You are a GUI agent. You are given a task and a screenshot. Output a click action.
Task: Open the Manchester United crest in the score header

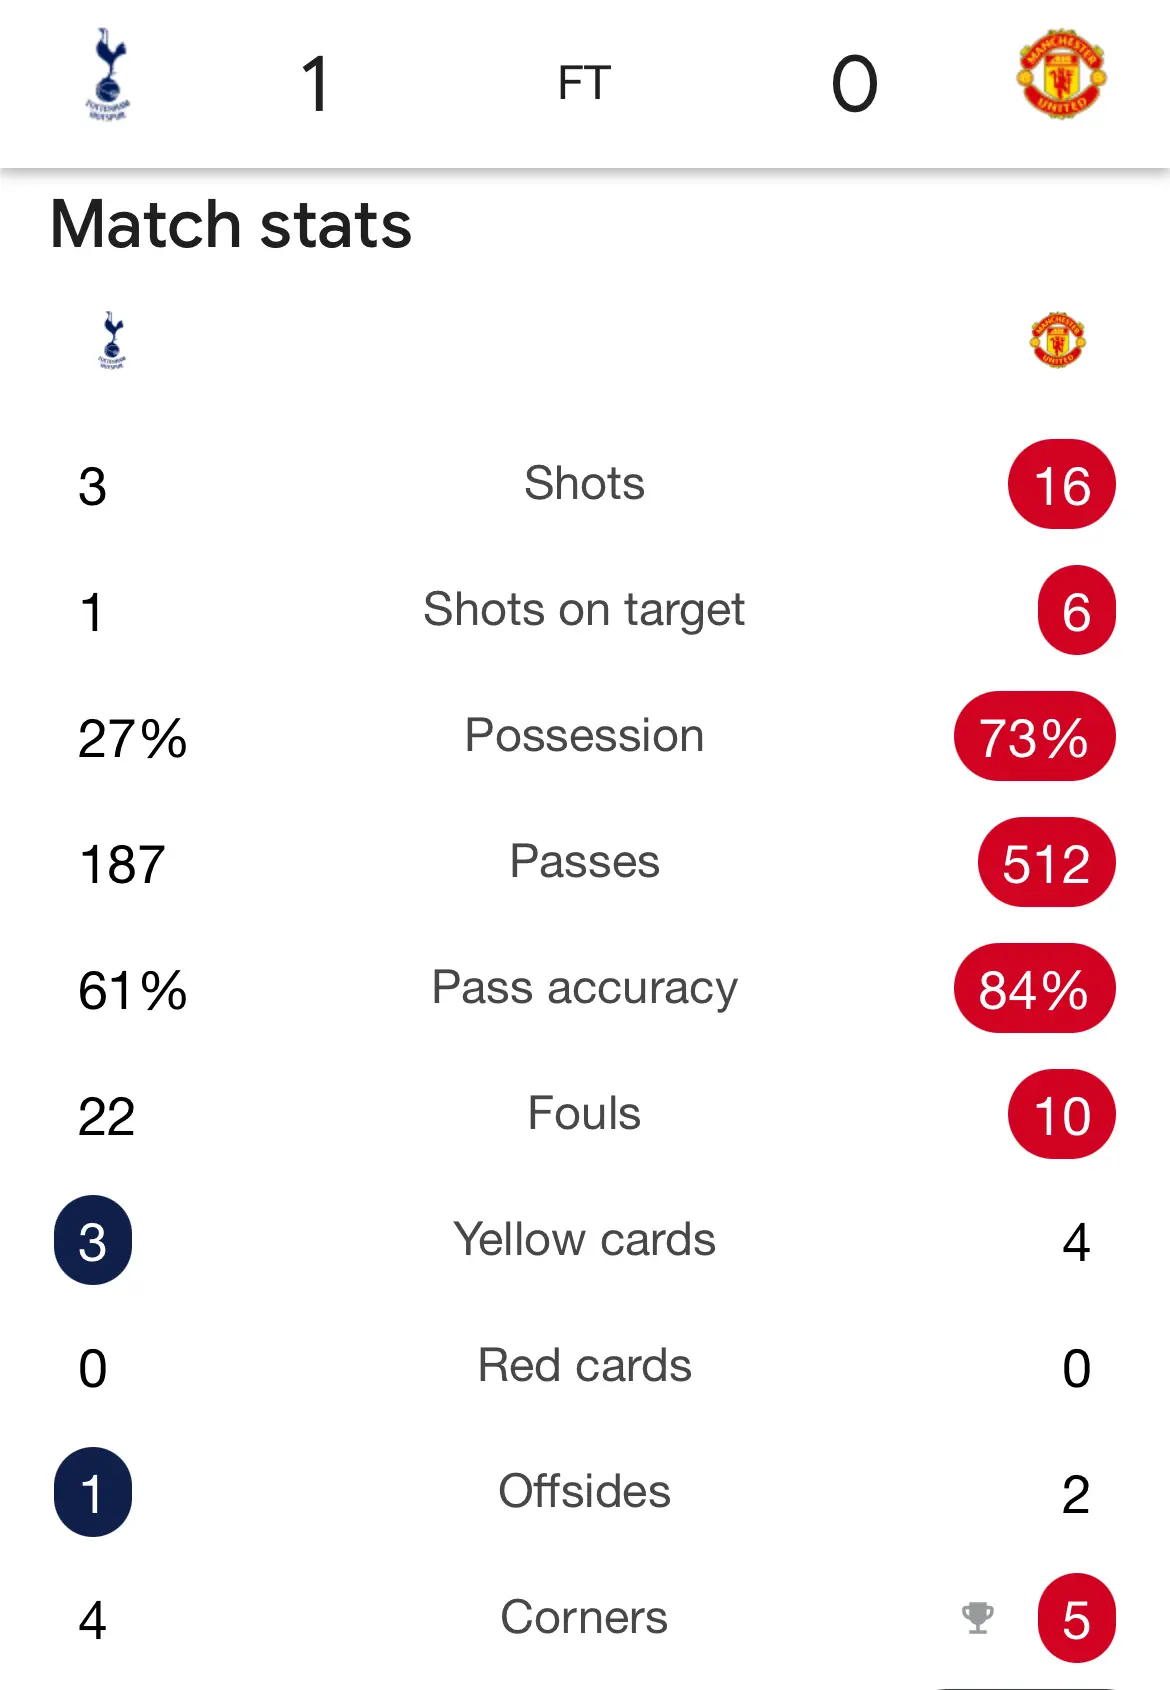coord(1062,74)
